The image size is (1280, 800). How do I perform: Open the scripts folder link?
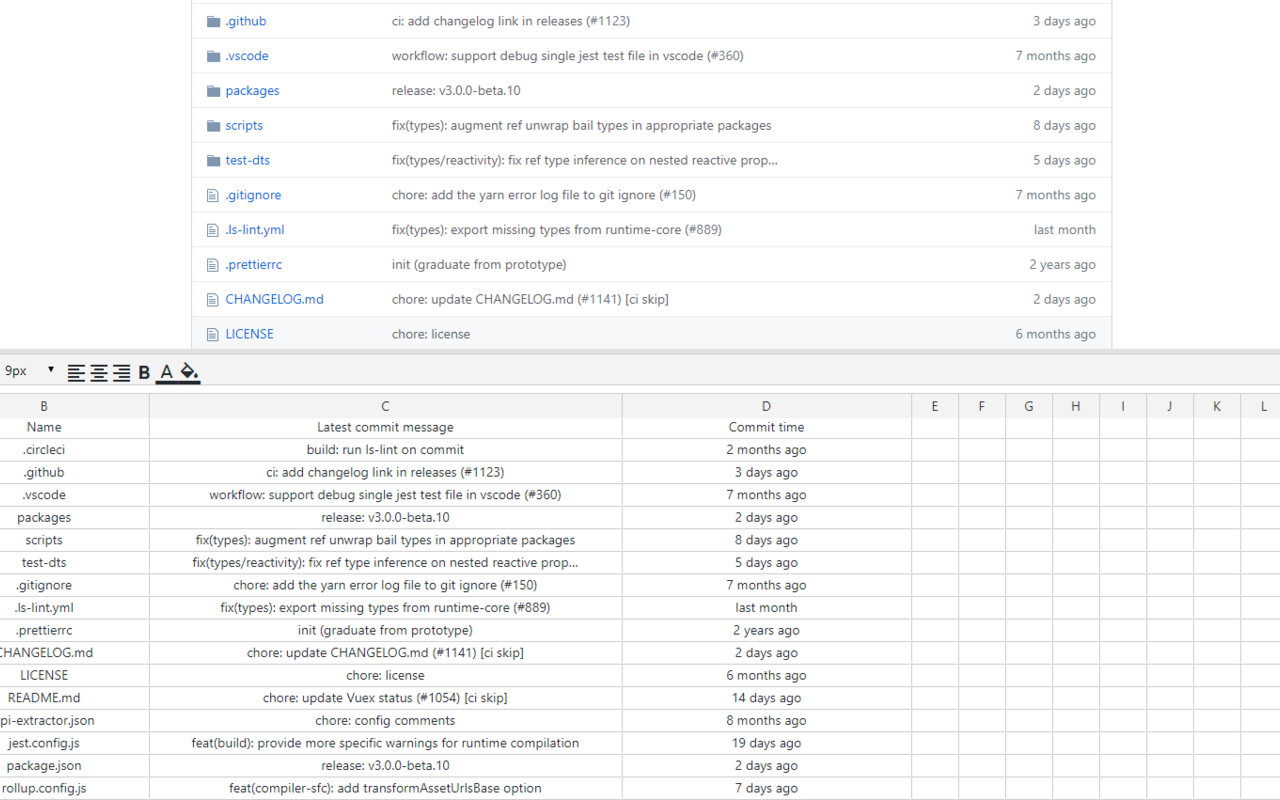coord(246,125)
